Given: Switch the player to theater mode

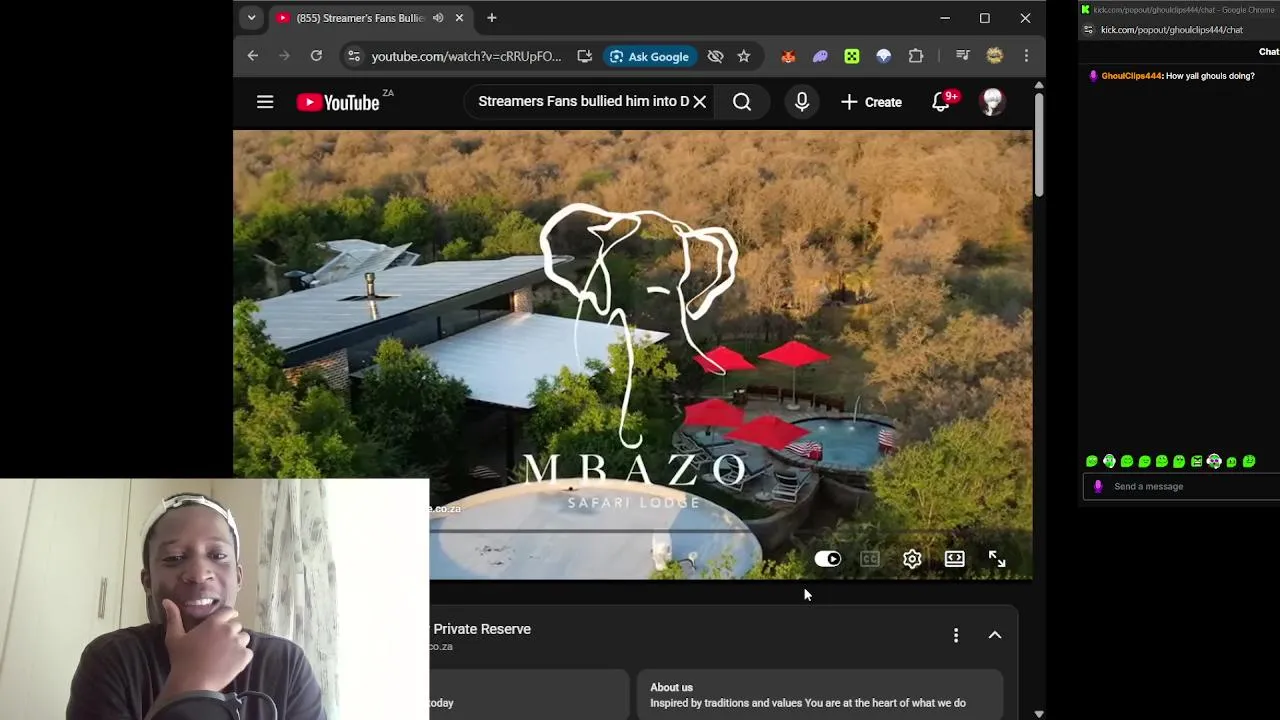Looking at the screenshot, I should (x=954, y=559).
